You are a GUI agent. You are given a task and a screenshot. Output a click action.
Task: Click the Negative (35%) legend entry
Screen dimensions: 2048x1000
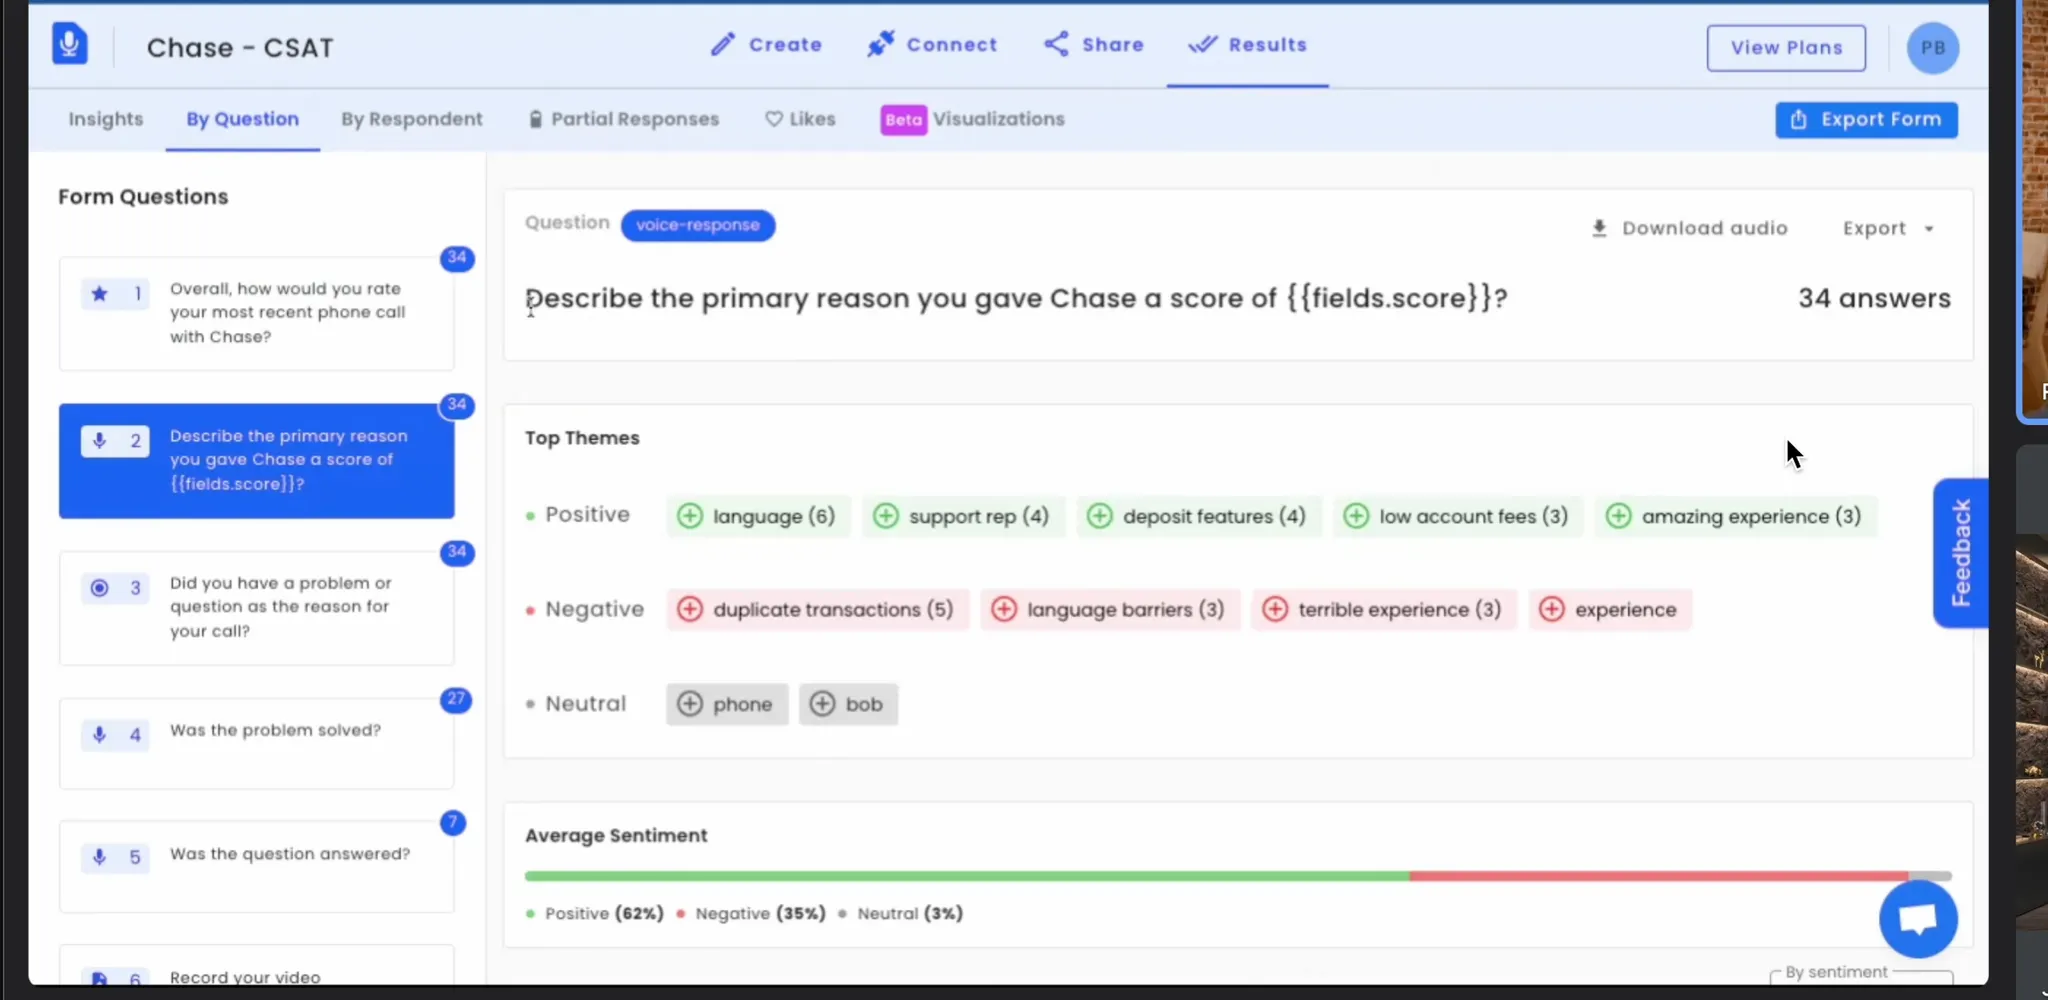click(x=751, y=913)
